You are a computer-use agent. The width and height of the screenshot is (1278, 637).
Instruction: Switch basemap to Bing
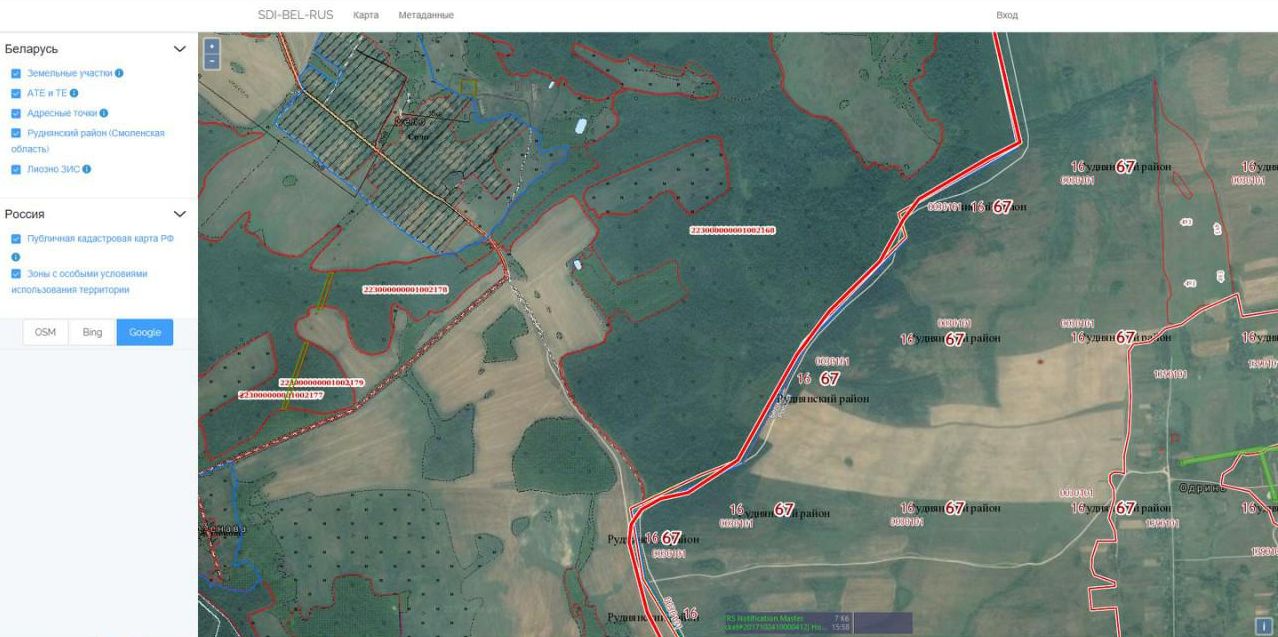point(92,332)
